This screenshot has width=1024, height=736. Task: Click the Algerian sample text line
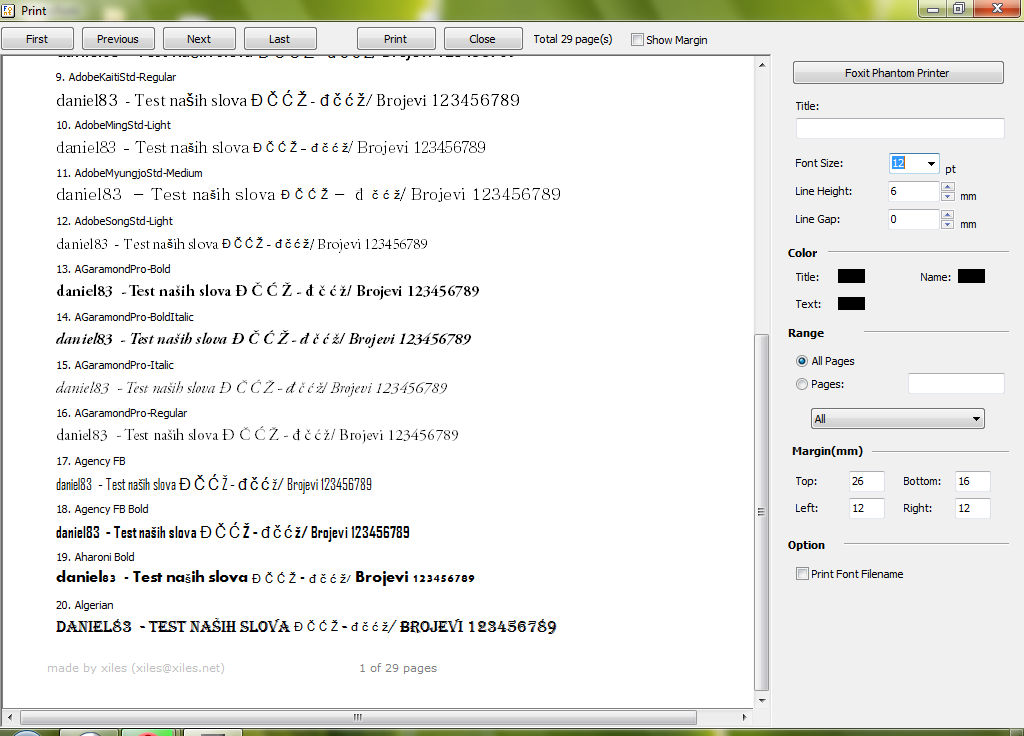306,627
